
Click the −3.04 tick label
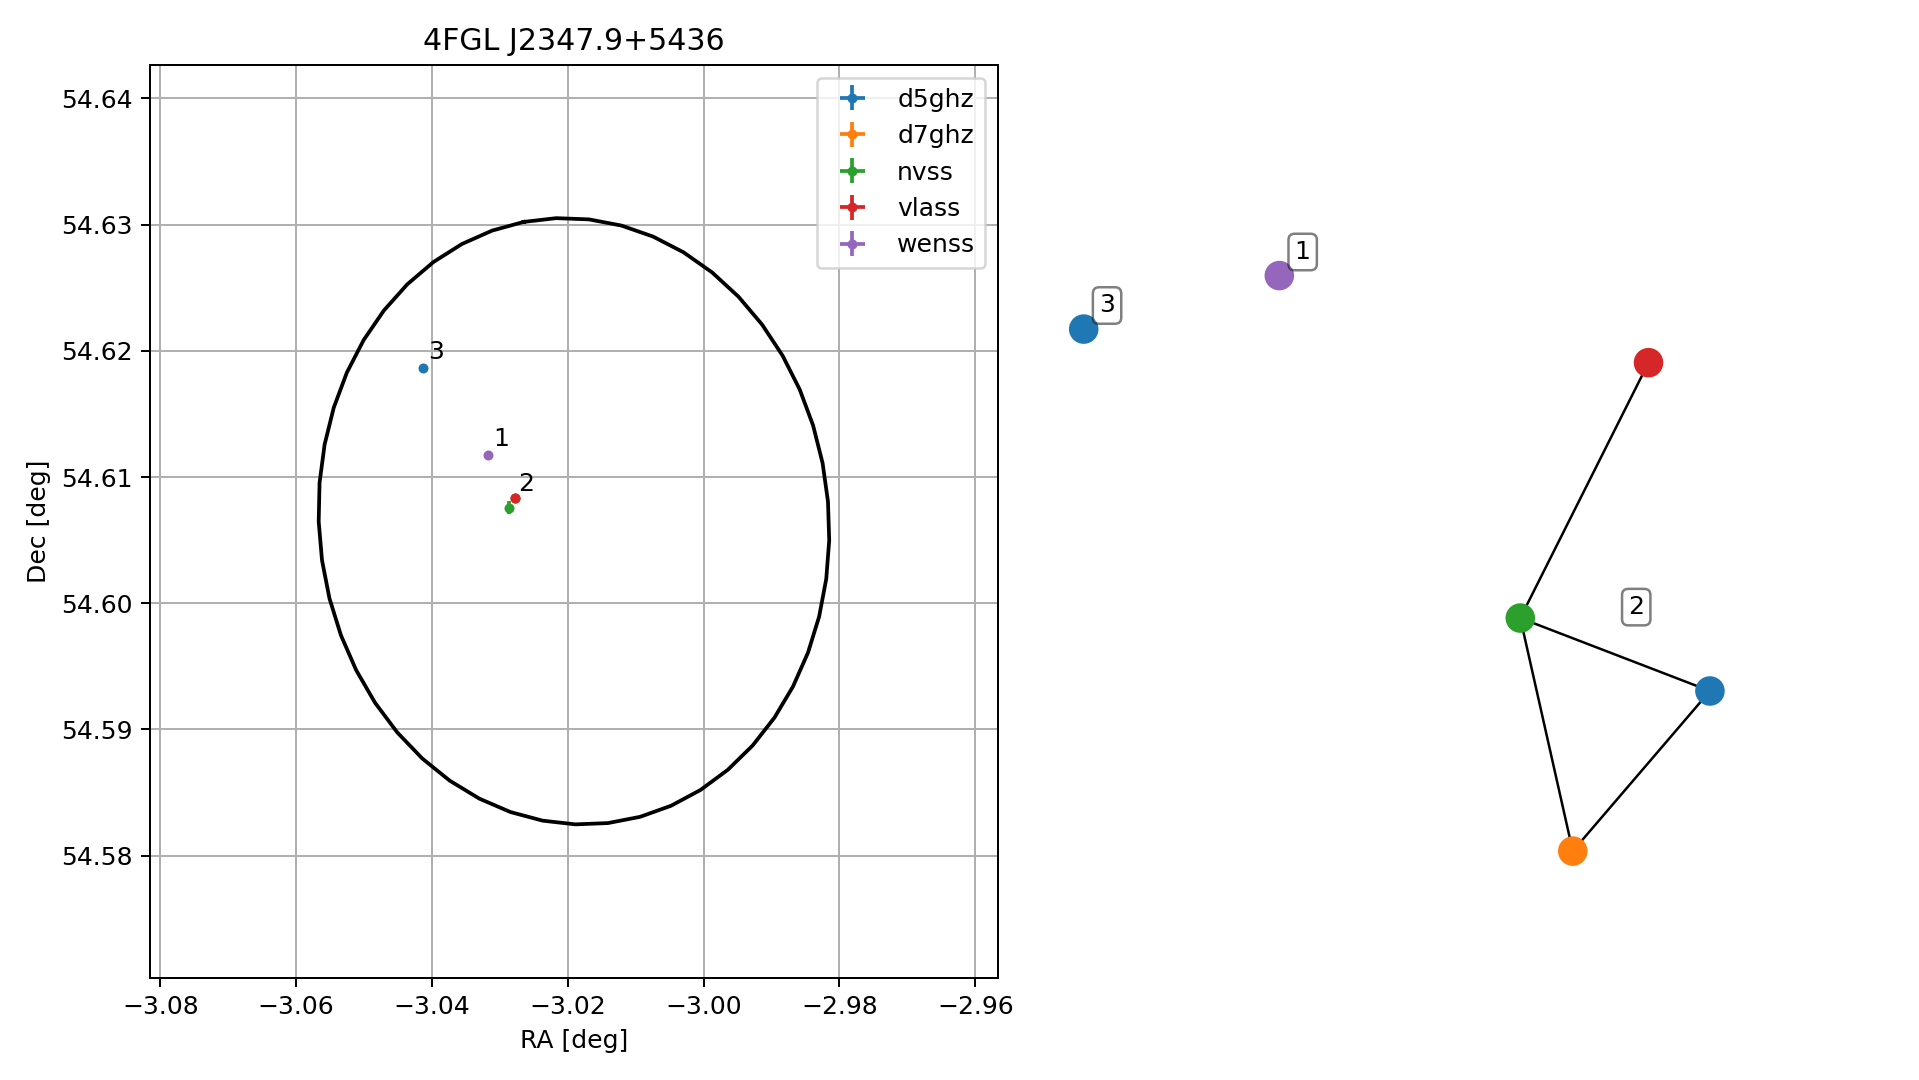pos(432,1006)
